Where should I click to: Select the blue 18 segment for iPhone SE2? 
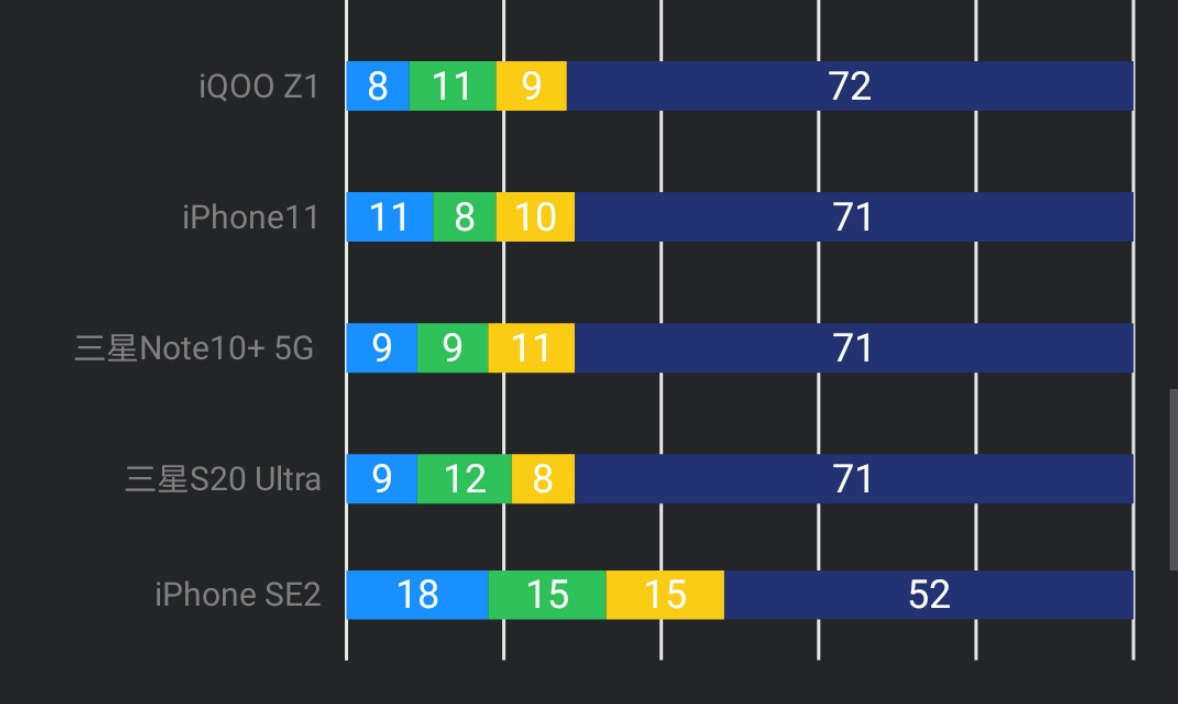[417, 595]
